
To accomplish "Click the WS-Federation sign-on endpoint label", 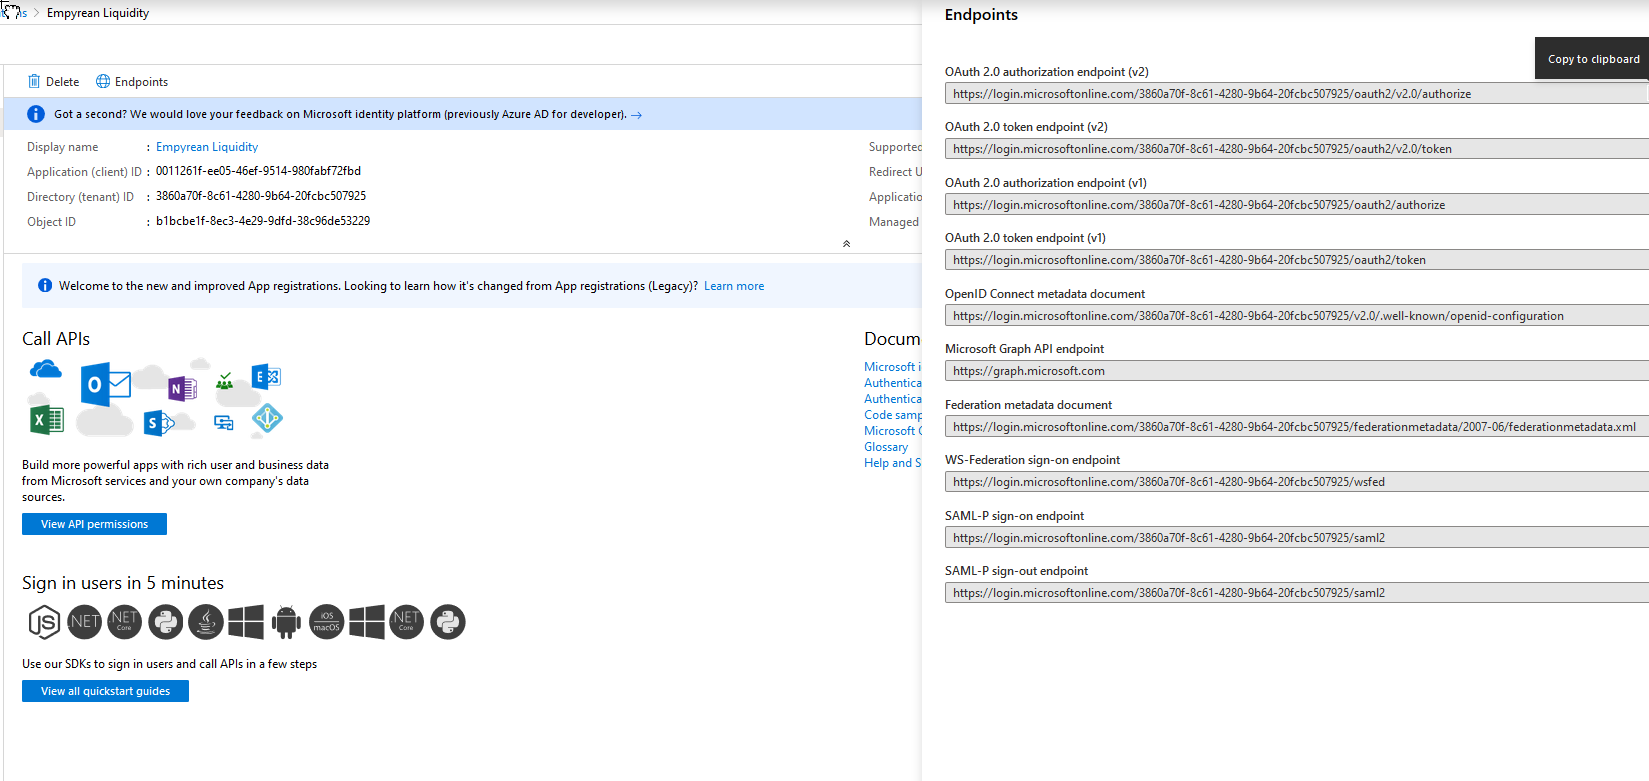I will 1032,460.
